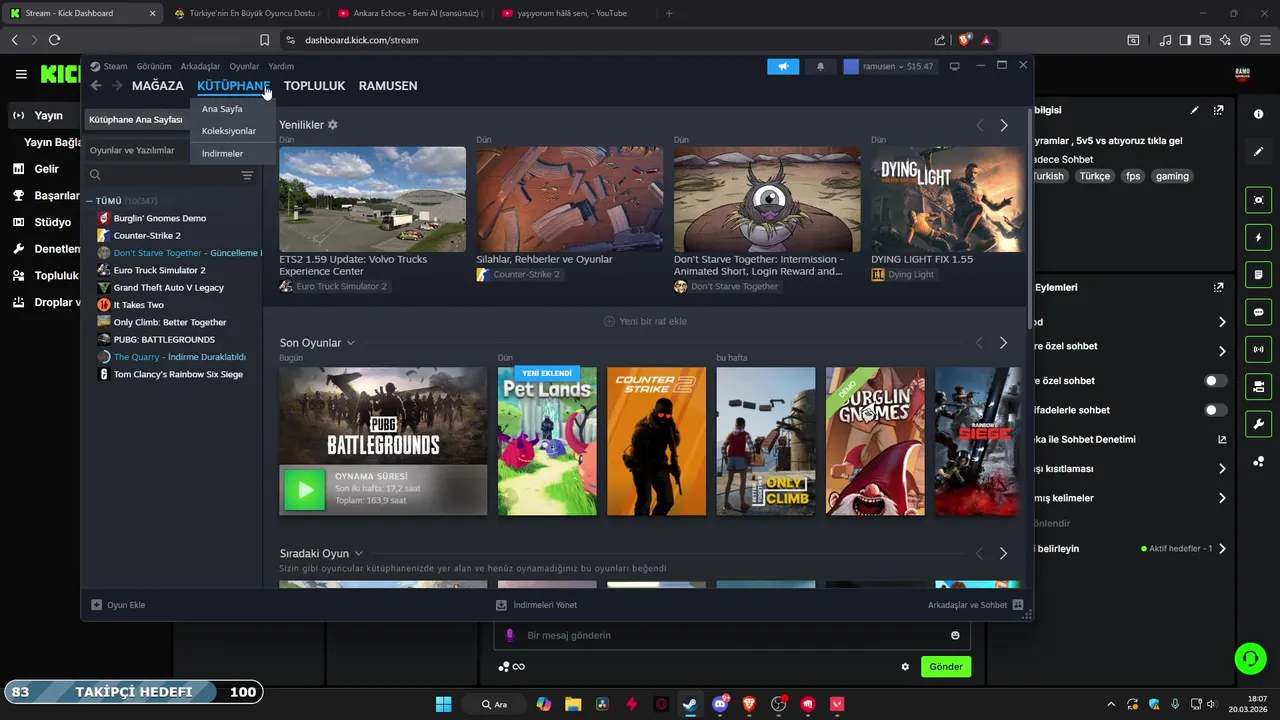Viewport: 1280px width, 720px height.
Task: Open the Yenilikler settings gear
Action: coord(333,125)
